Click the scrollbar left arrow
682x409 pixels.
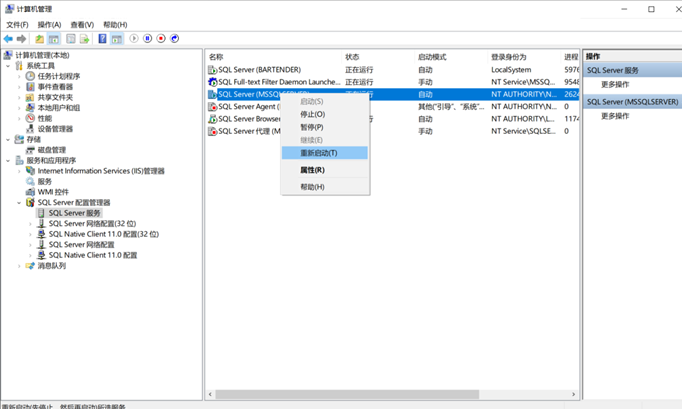(211, 394)
